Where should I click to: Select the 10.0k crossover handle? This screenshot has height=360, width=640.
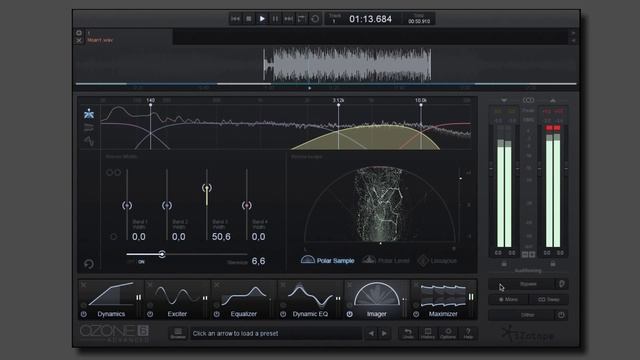[421, 105]
